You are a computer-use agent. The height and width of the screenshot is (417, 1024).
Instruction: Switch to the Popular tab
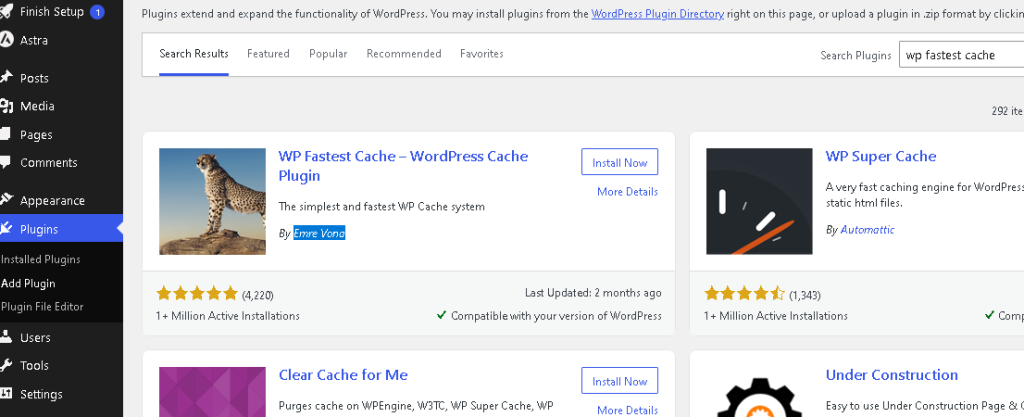[328, 54]
